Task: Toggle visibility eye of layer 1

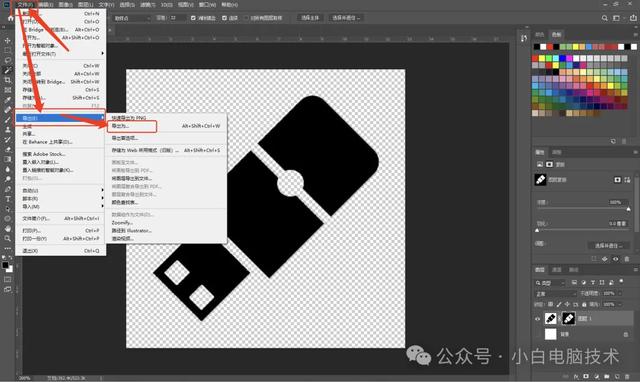Action: click(538, 319)
